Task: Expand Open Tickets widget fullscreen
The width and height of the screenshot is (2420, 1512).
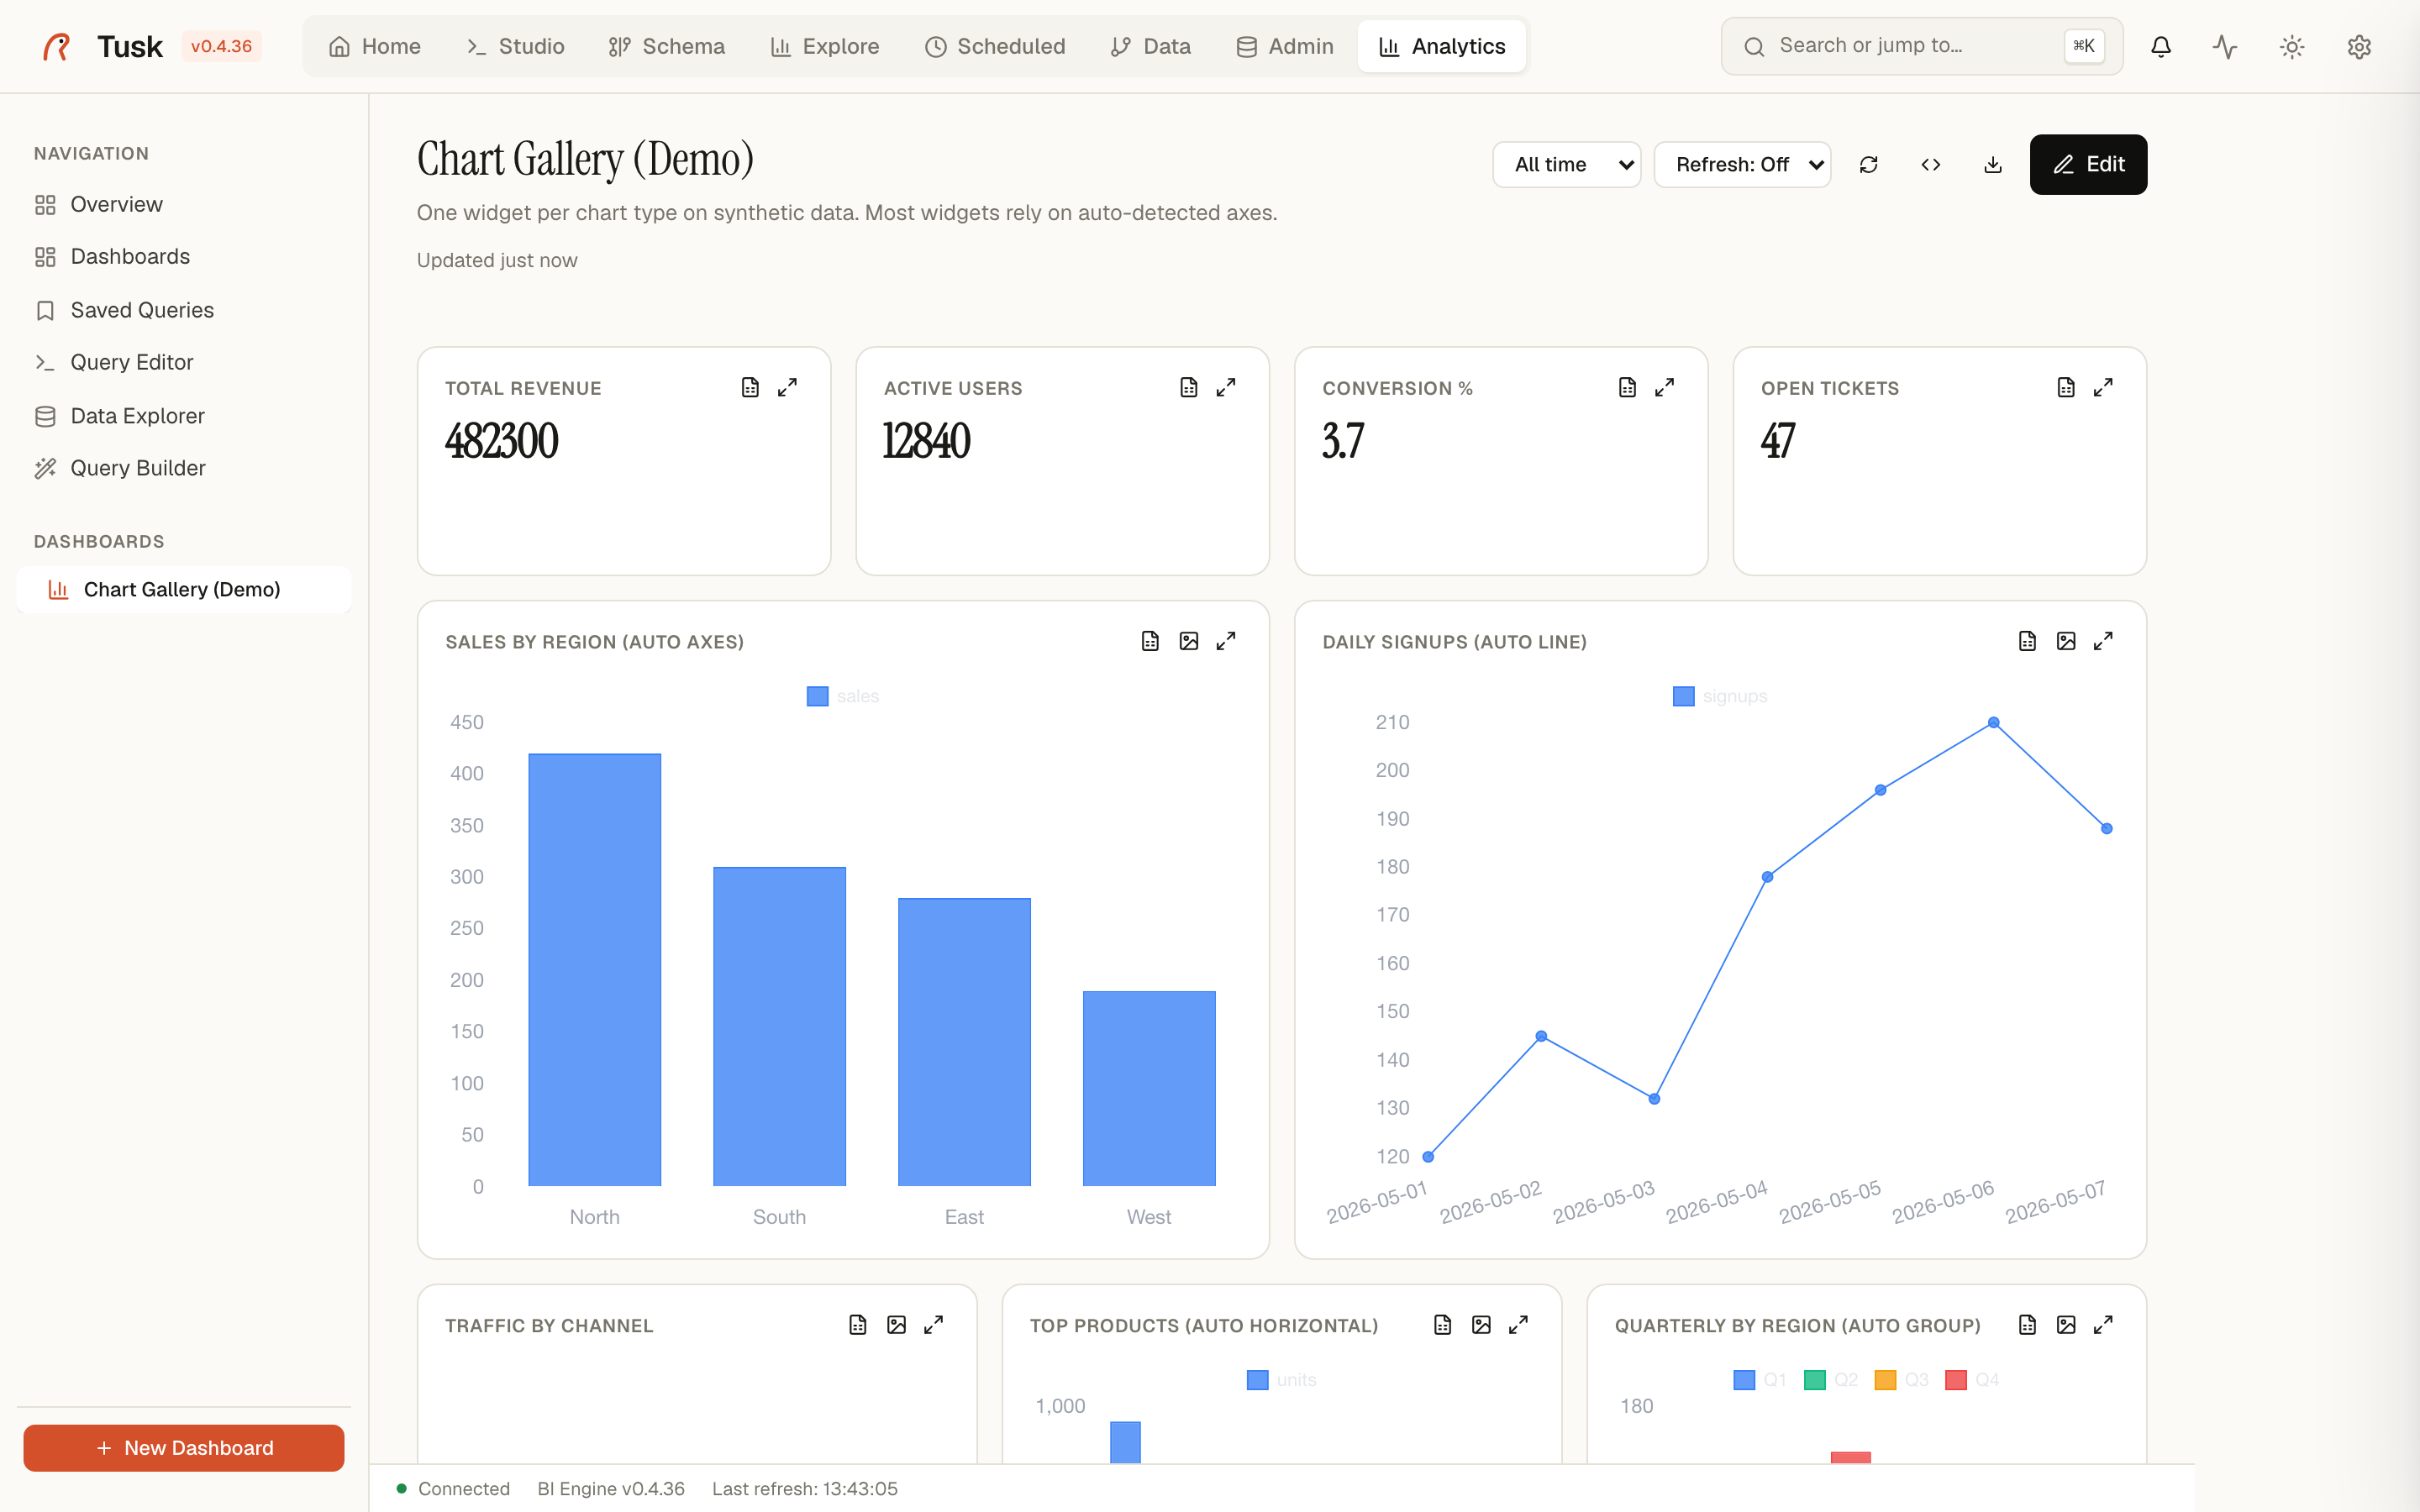Action: pyautogui.click(x=2104, y=387)
